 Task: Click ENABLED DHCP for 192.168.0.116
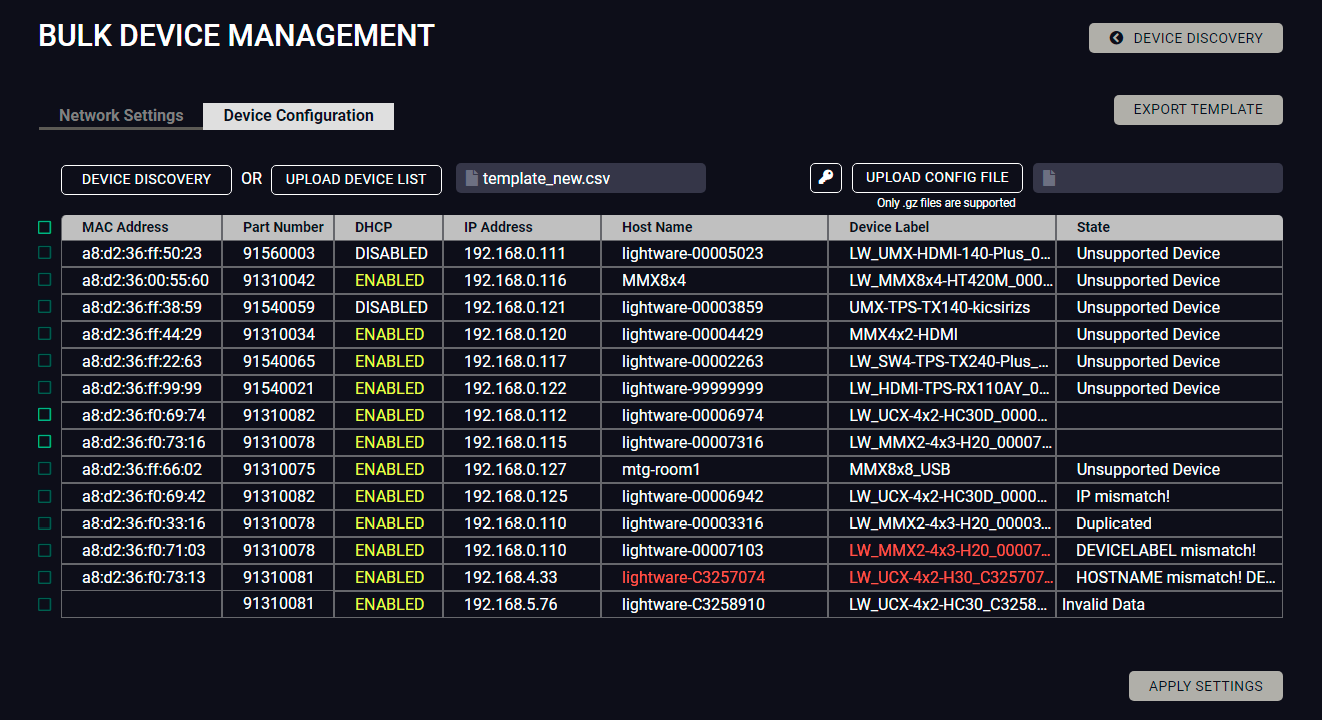point(389,281)
